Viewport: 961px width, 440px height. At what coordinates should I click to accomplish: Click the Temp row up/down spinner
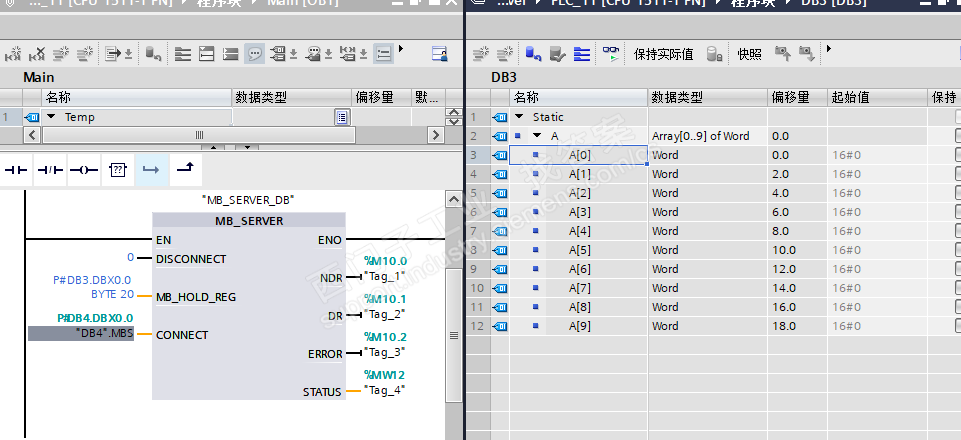coord(454,117)
